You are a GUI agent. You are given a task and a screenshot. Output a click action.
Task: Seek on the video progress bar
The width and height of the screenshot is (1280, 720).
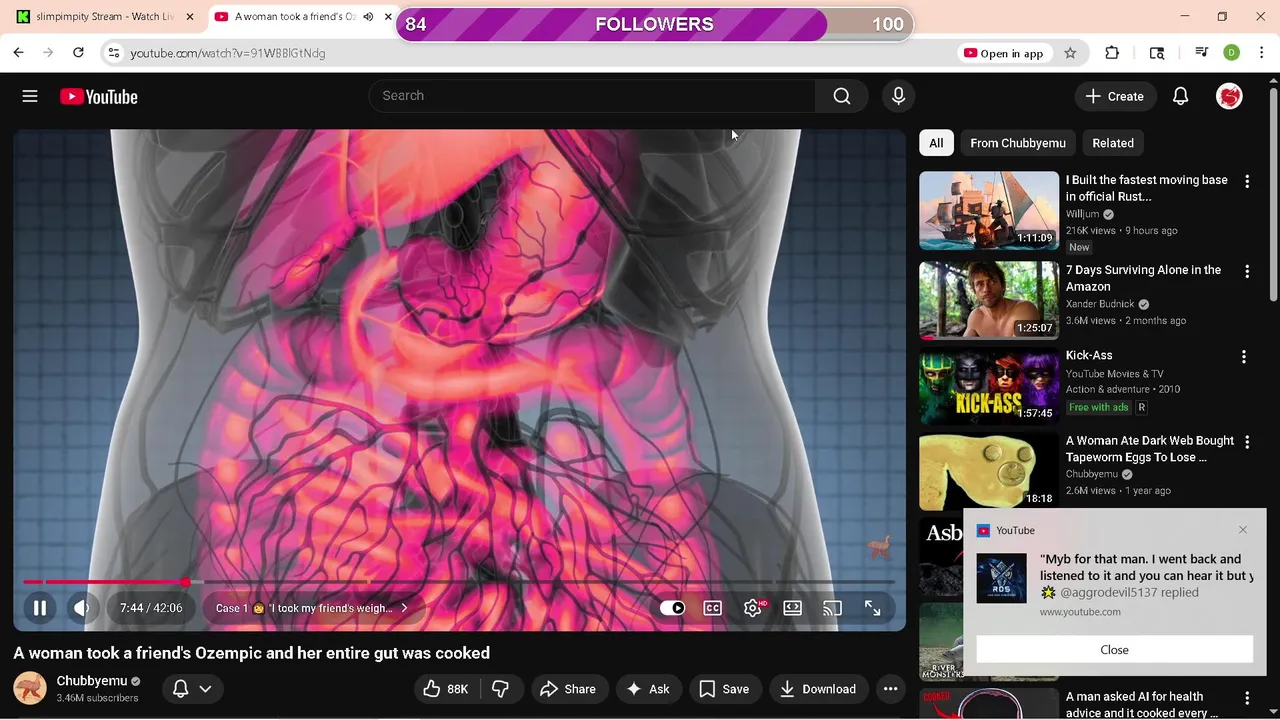[x=460, y=582]
